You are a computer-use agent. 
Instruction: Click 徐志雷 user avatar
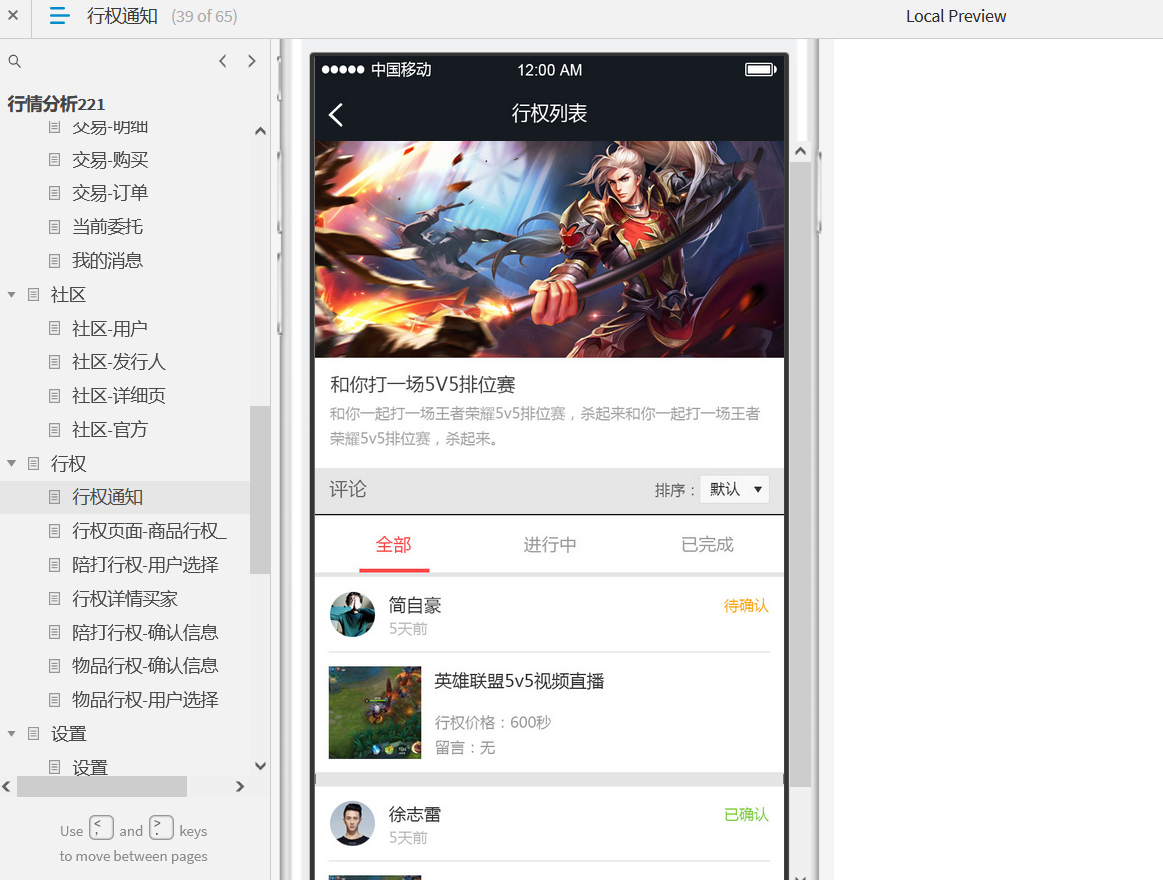352,824
